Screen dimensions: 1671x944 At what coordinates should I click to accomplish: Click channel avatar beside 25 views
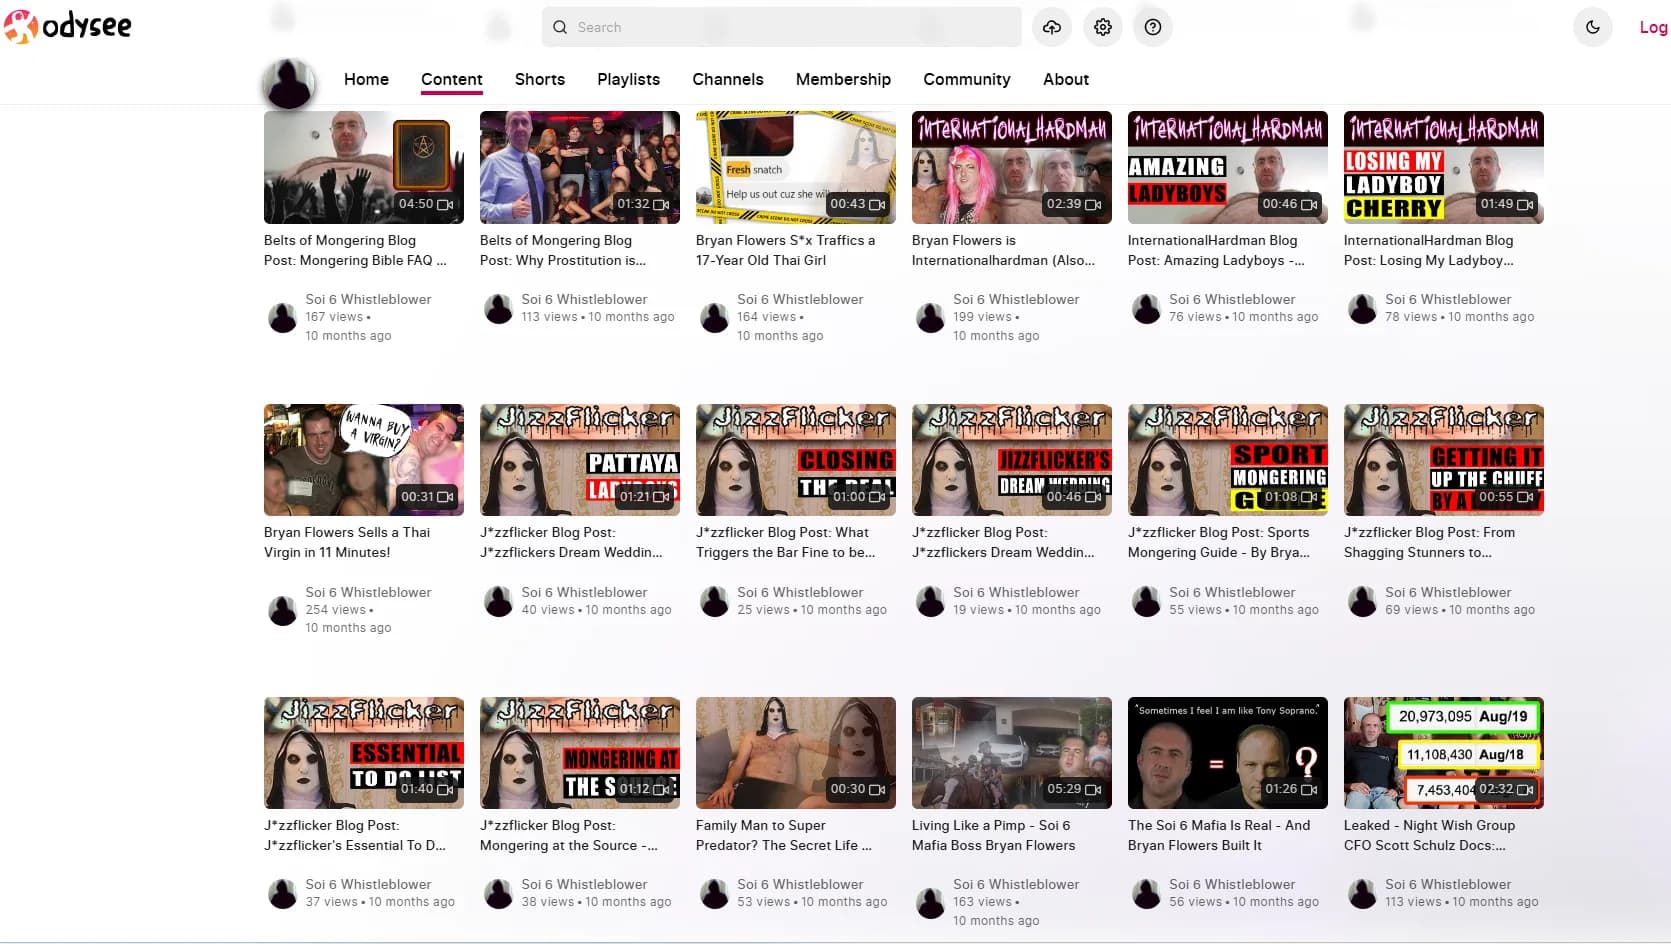[715, 601]
